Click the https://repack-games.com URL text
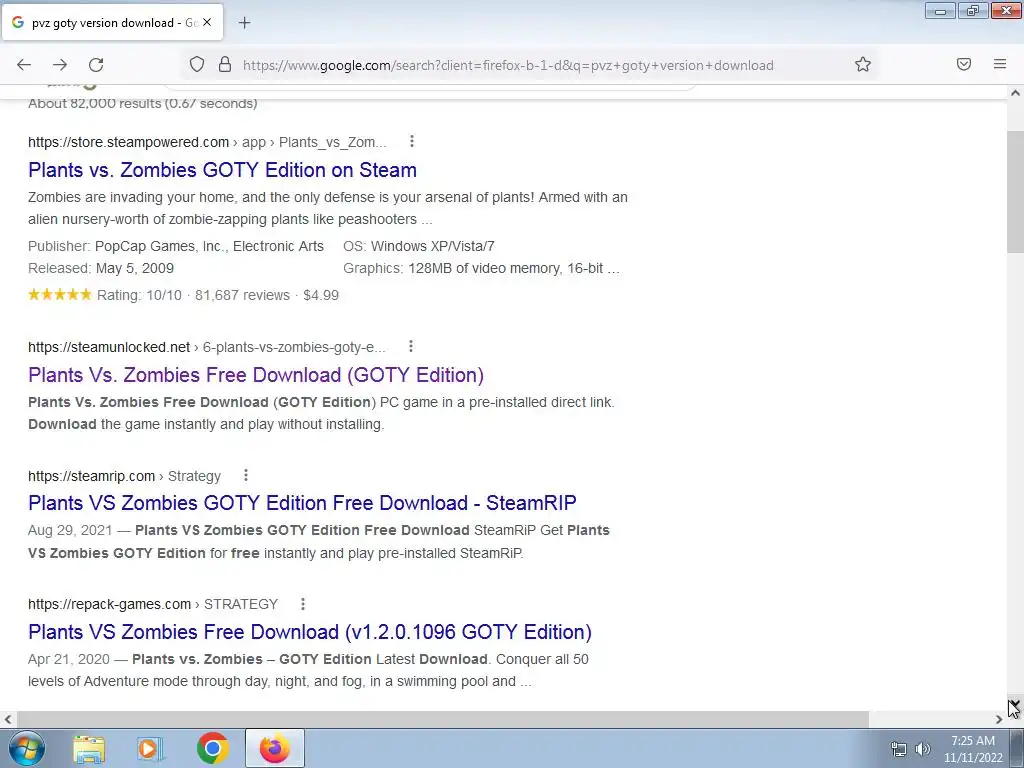This screenshot has height=768, width=1024. (x=110, y=604)
